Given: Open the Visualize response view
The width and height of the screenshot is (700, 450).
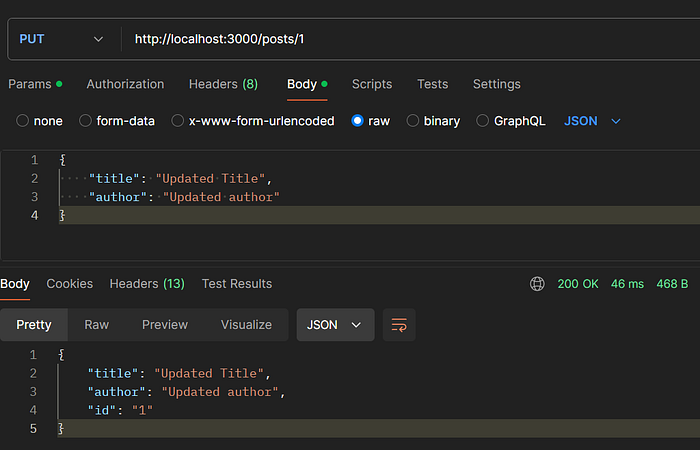Looking at the screenshot, I should pos(246,325).
